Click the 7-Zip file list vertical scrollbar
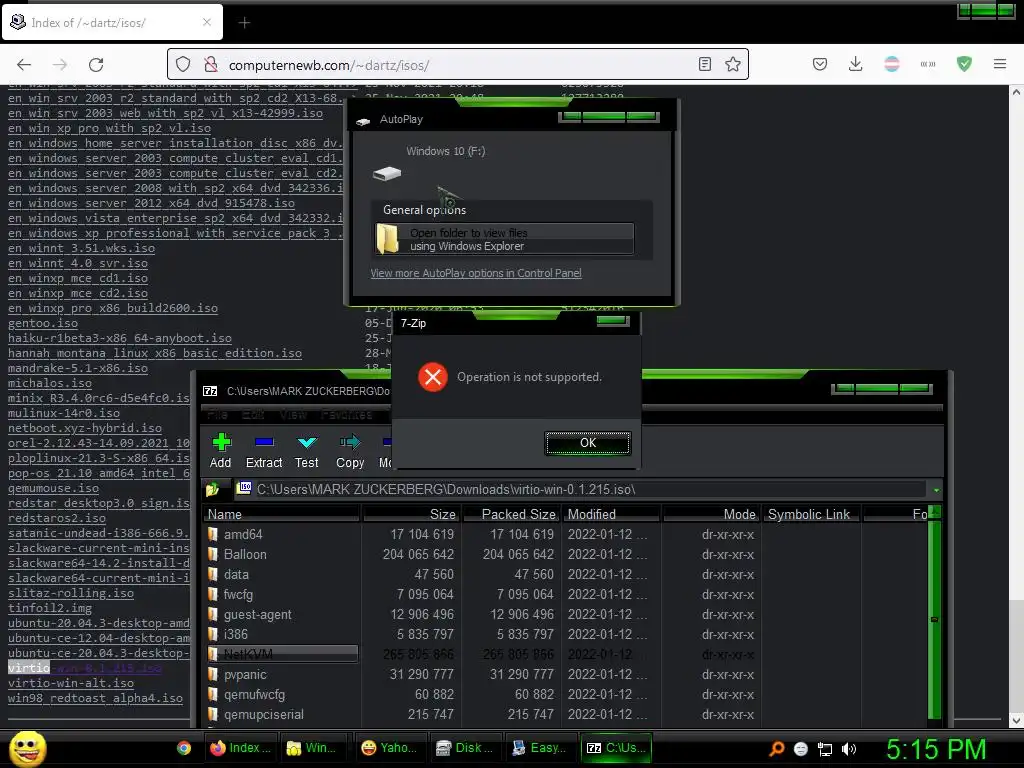Image resolution: width=1024 pixels, height=768 pixels. [935, 619]
